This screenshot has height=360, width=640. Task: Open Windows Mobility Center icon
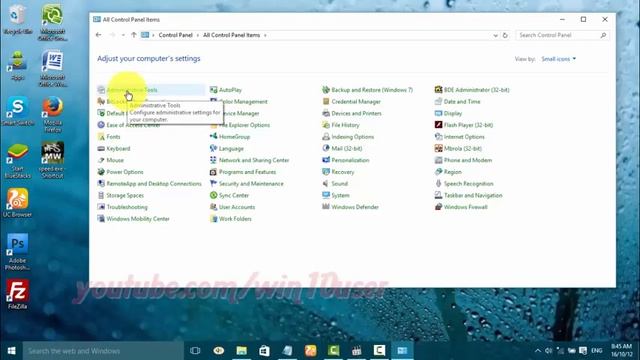pos(101,219)
